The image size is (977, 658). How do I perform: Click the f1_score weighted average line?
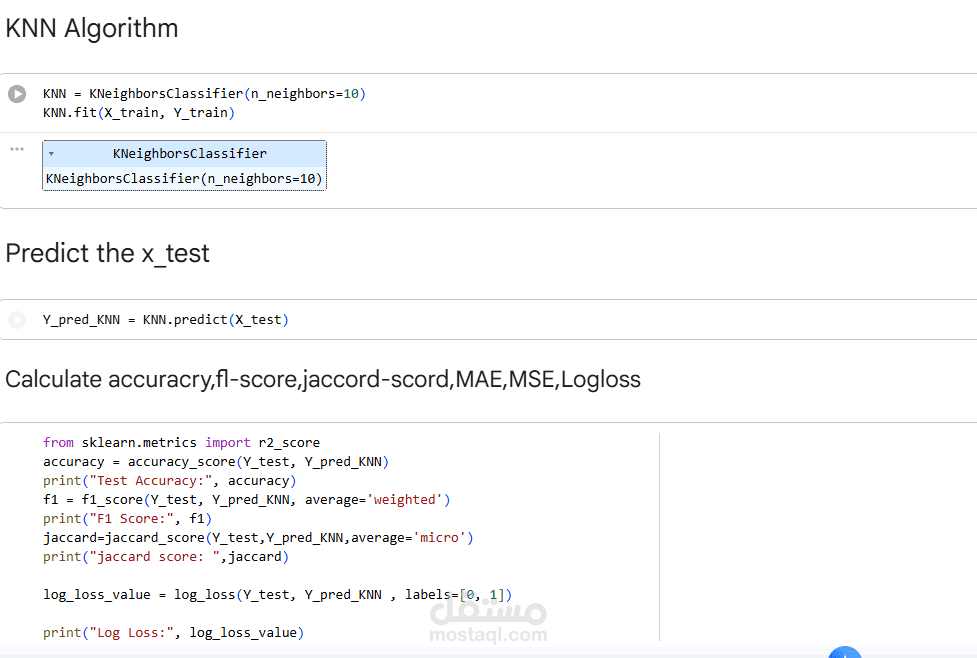pos(246,499)
